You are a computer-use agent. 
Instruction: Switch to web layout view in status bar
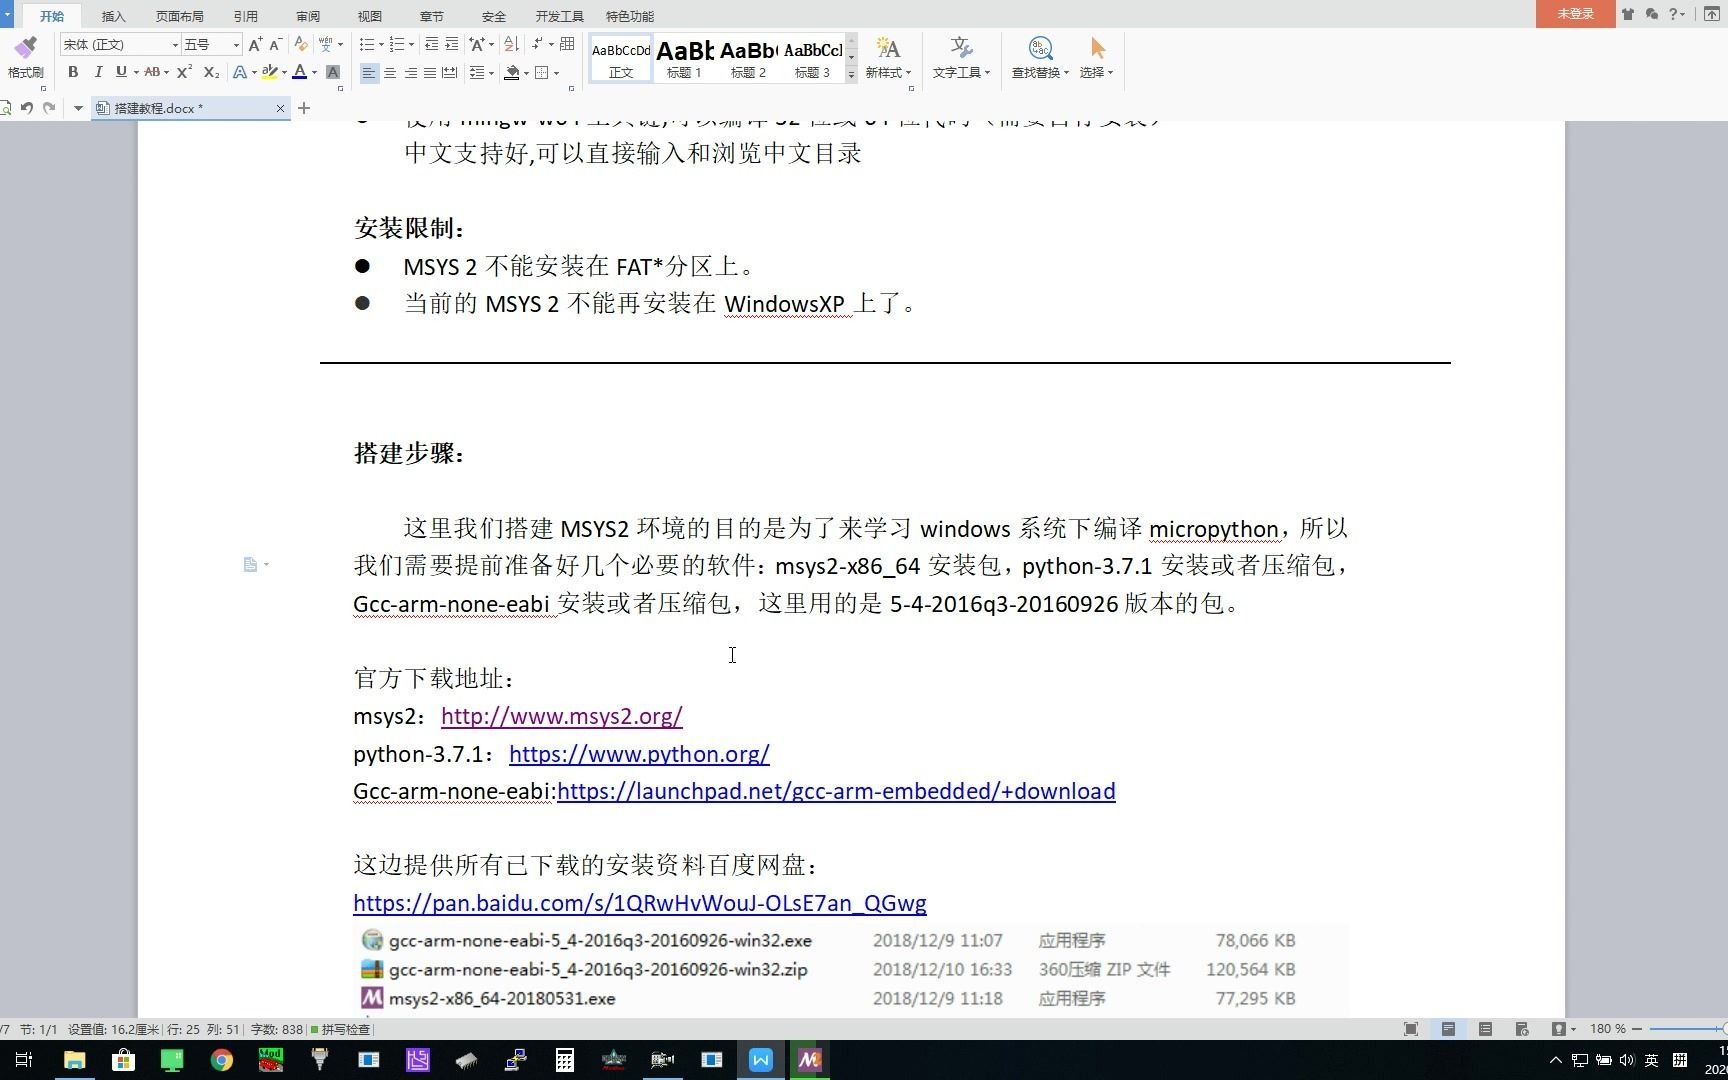(x=1522, y=1029)
